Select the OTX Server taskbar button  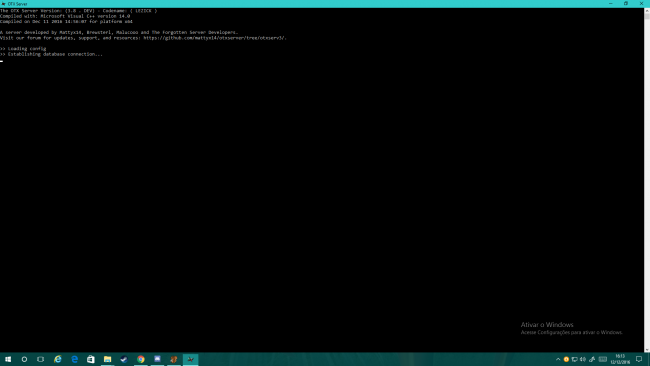point(190,359)
